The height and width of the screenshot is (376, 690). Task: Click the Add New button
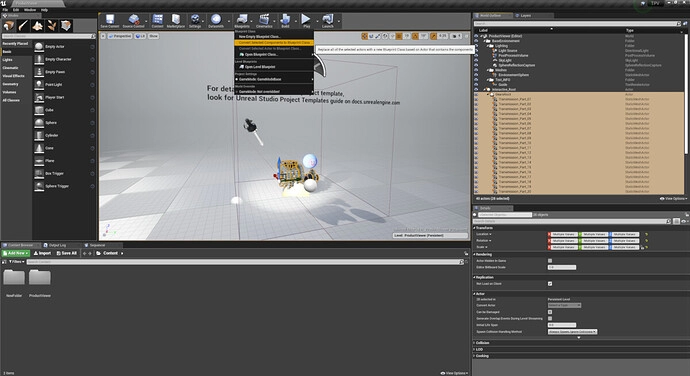tap(15, 253)
